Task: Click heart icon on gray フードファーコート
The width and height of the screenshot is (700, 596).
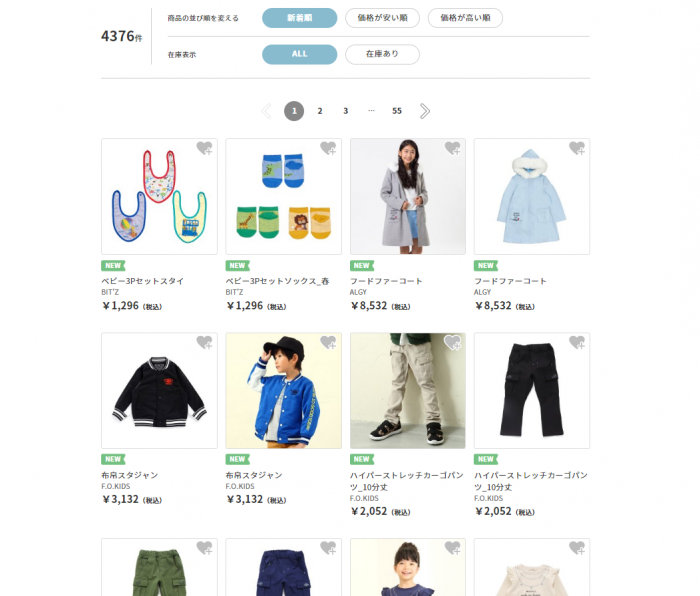Action: point(452,148)
